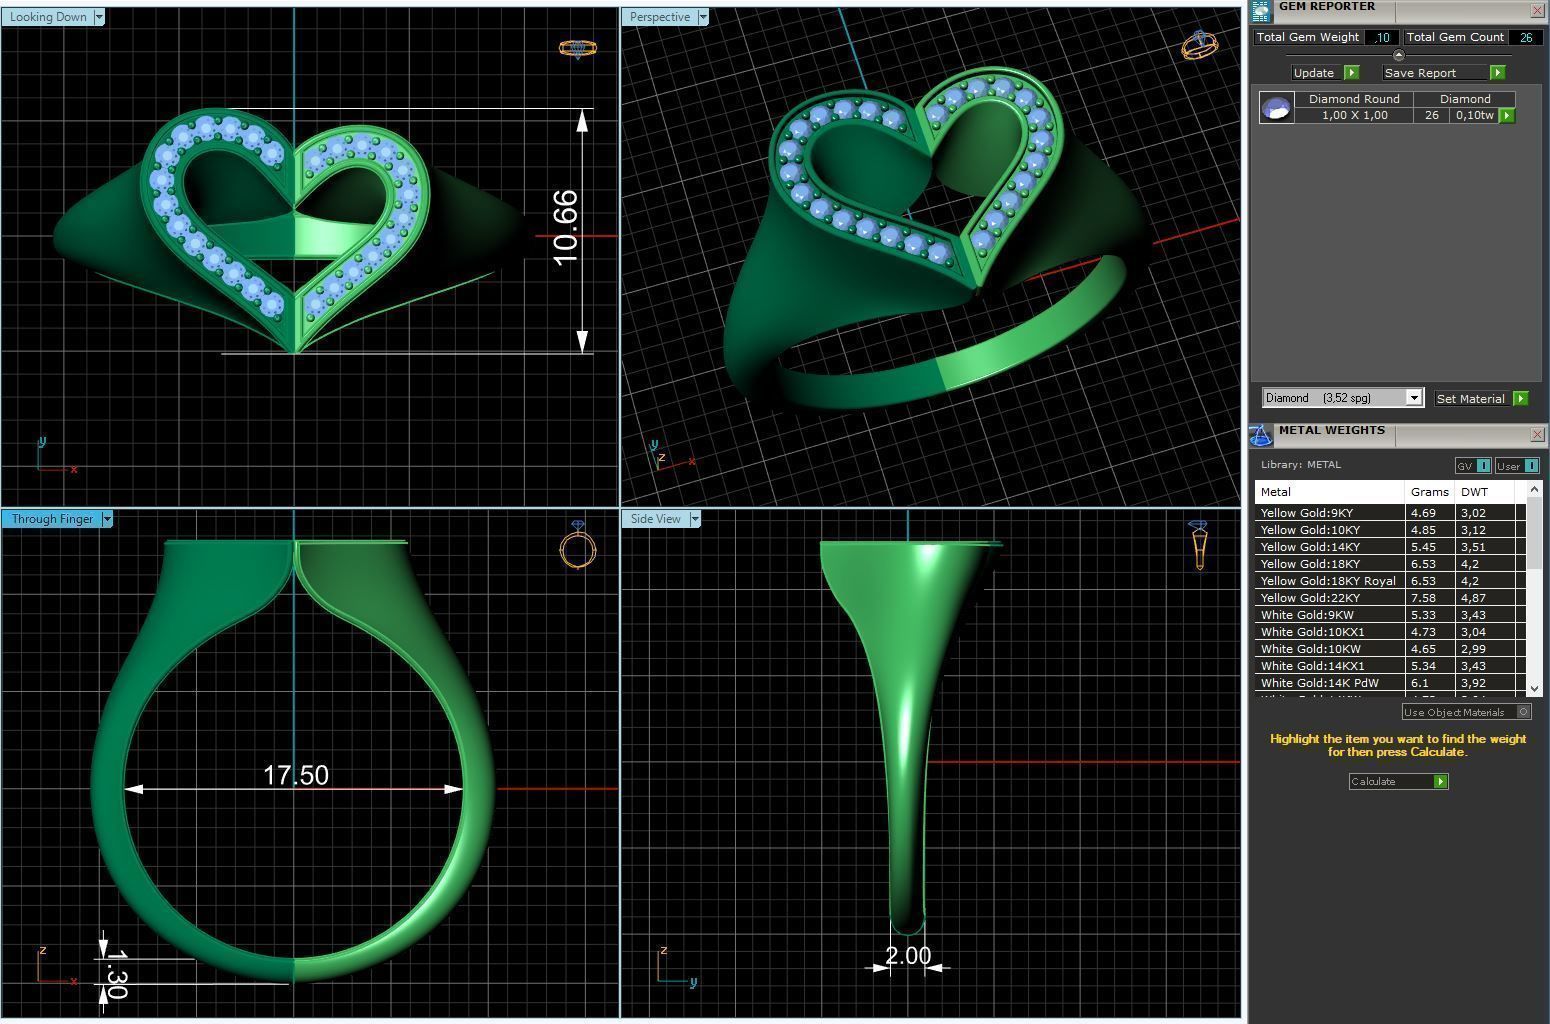
Task: Click the Grams column header
Action: [x=1430, y=492]
